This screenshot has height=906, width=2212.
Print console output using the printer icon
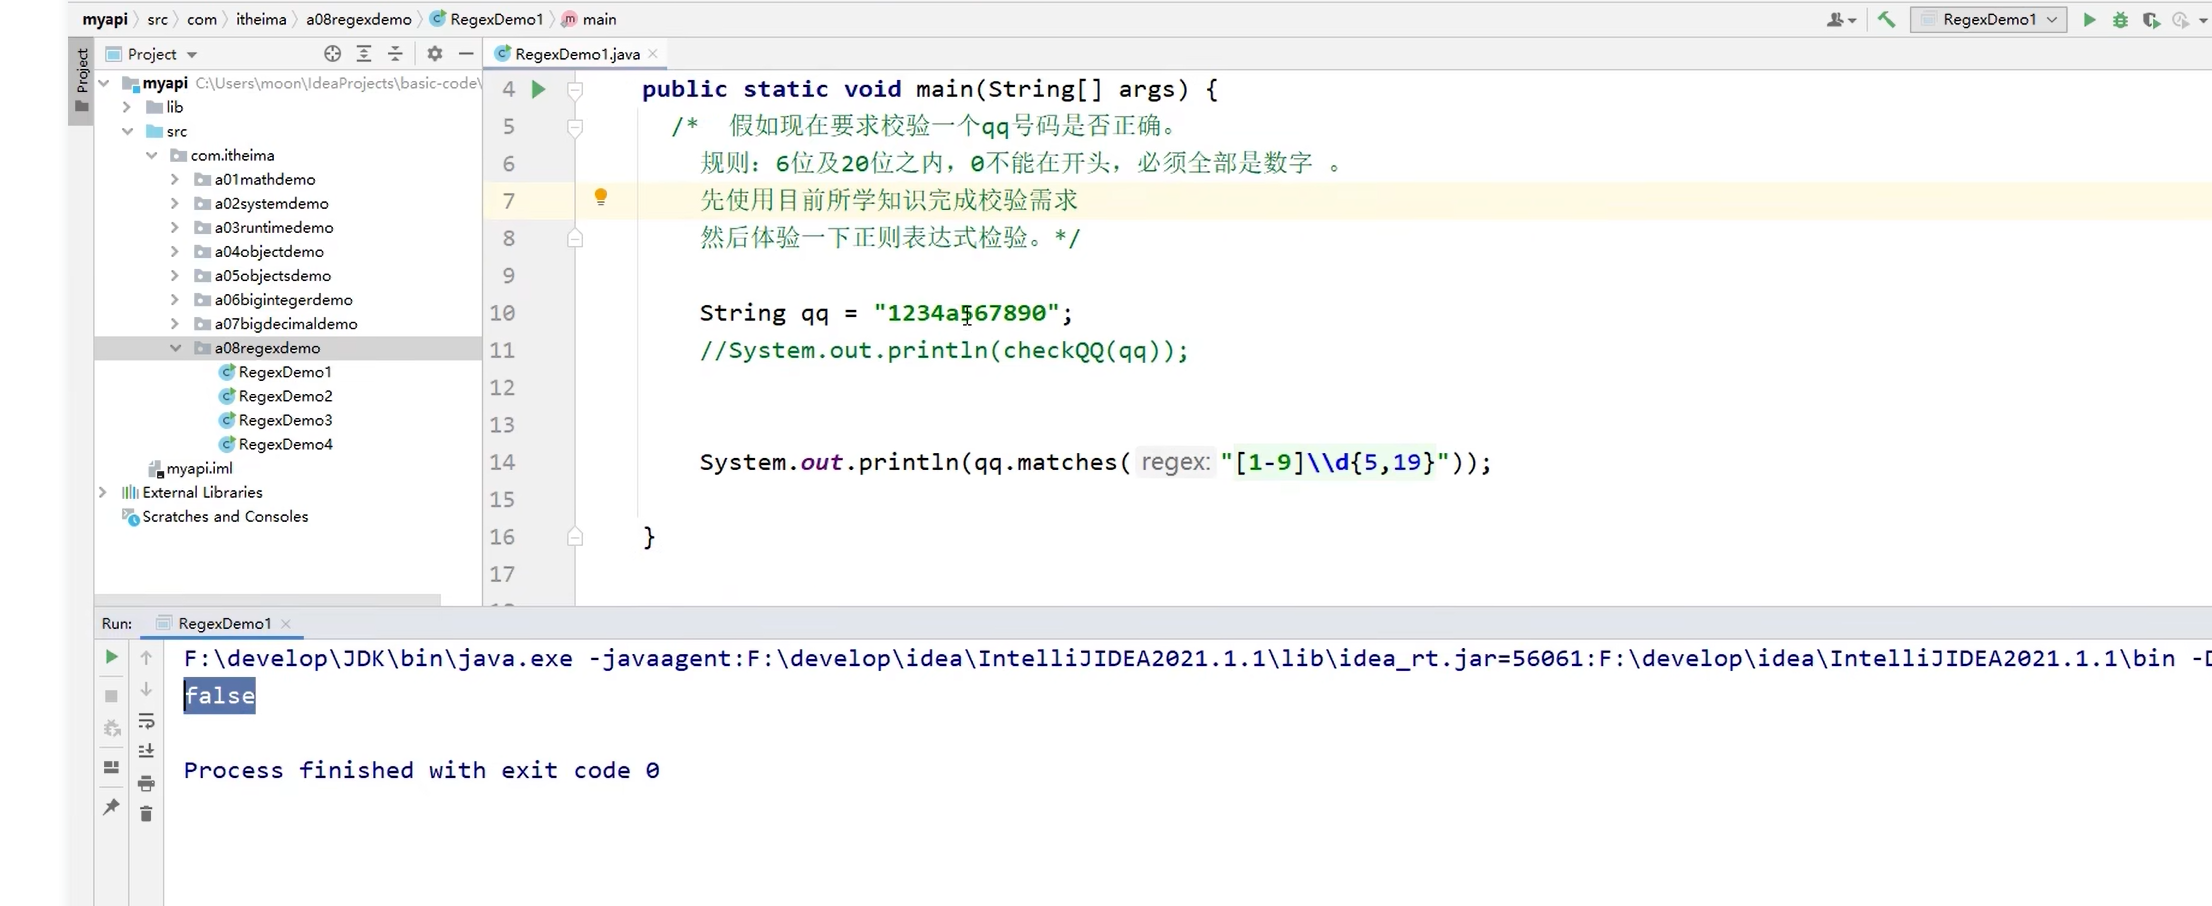[x=146, y=784]
